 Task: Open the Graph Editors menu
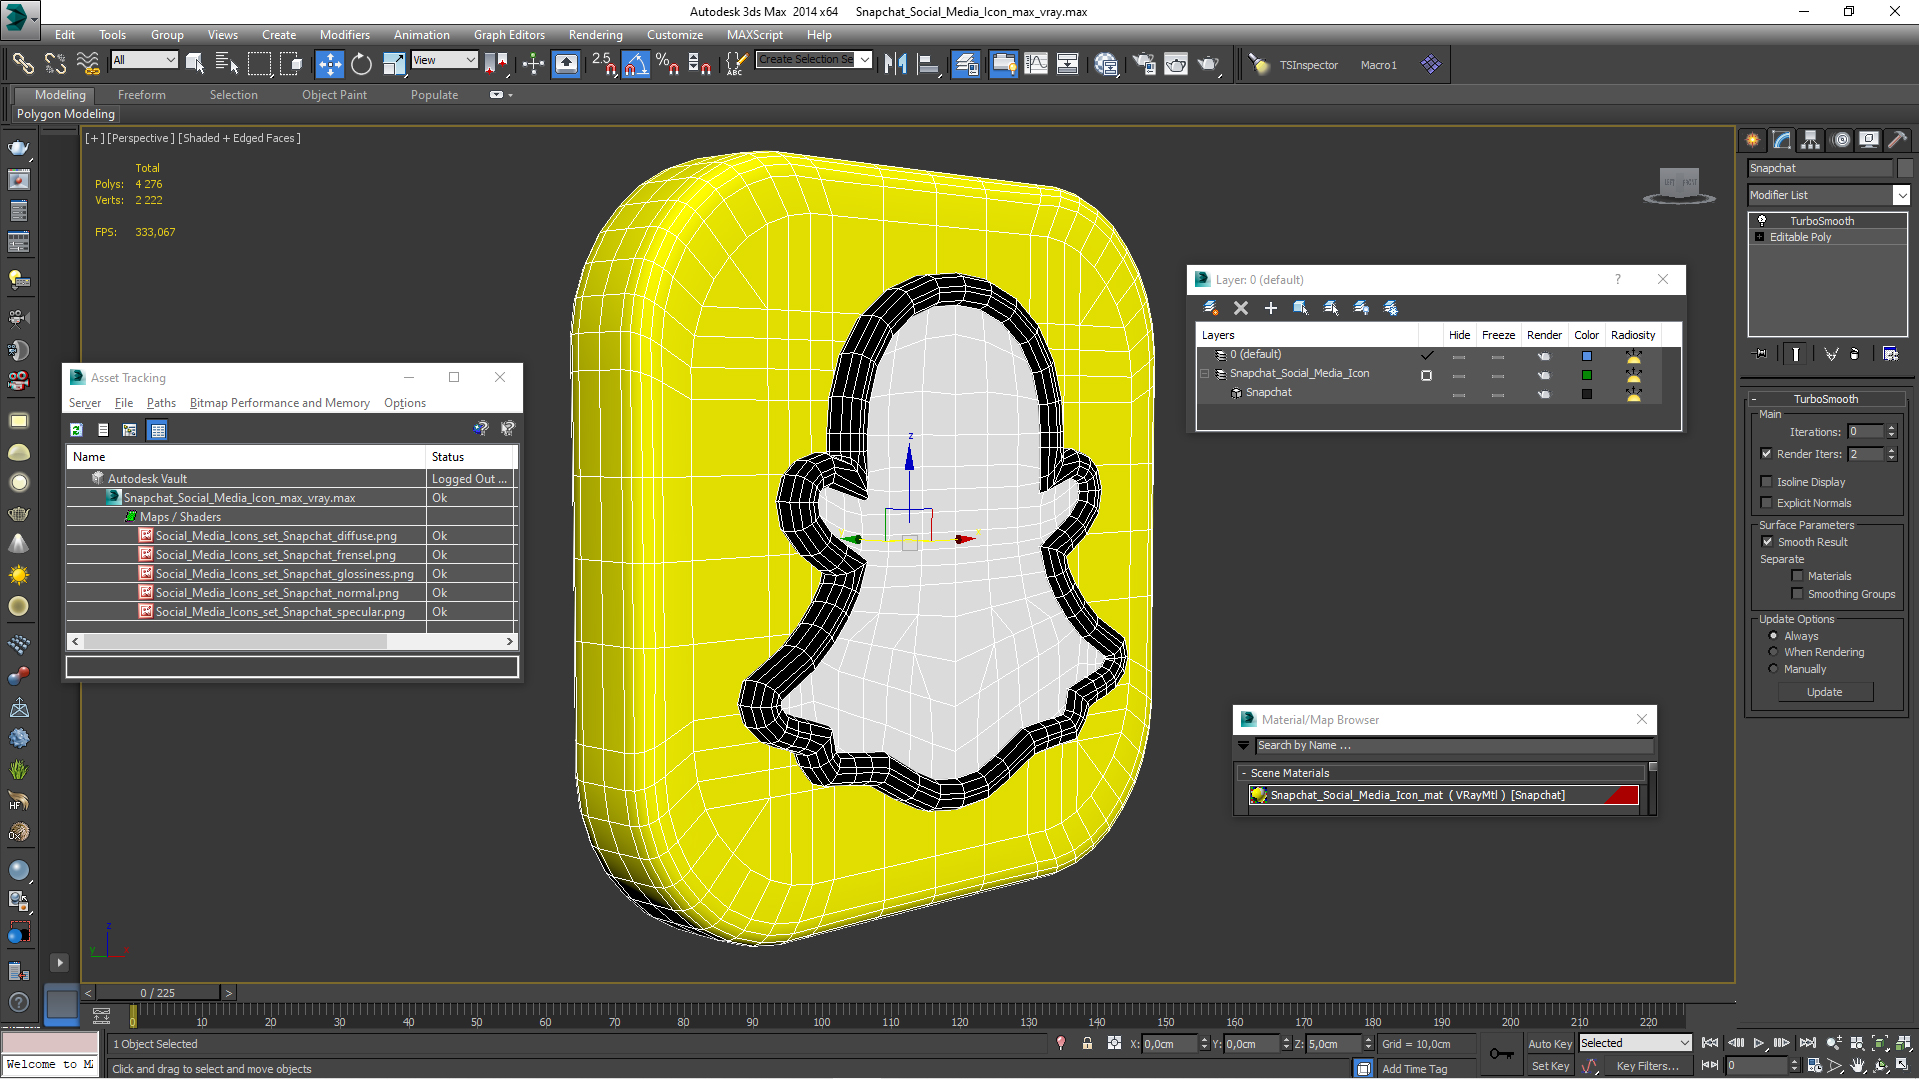pyautogui.click(x=509, y=34)
